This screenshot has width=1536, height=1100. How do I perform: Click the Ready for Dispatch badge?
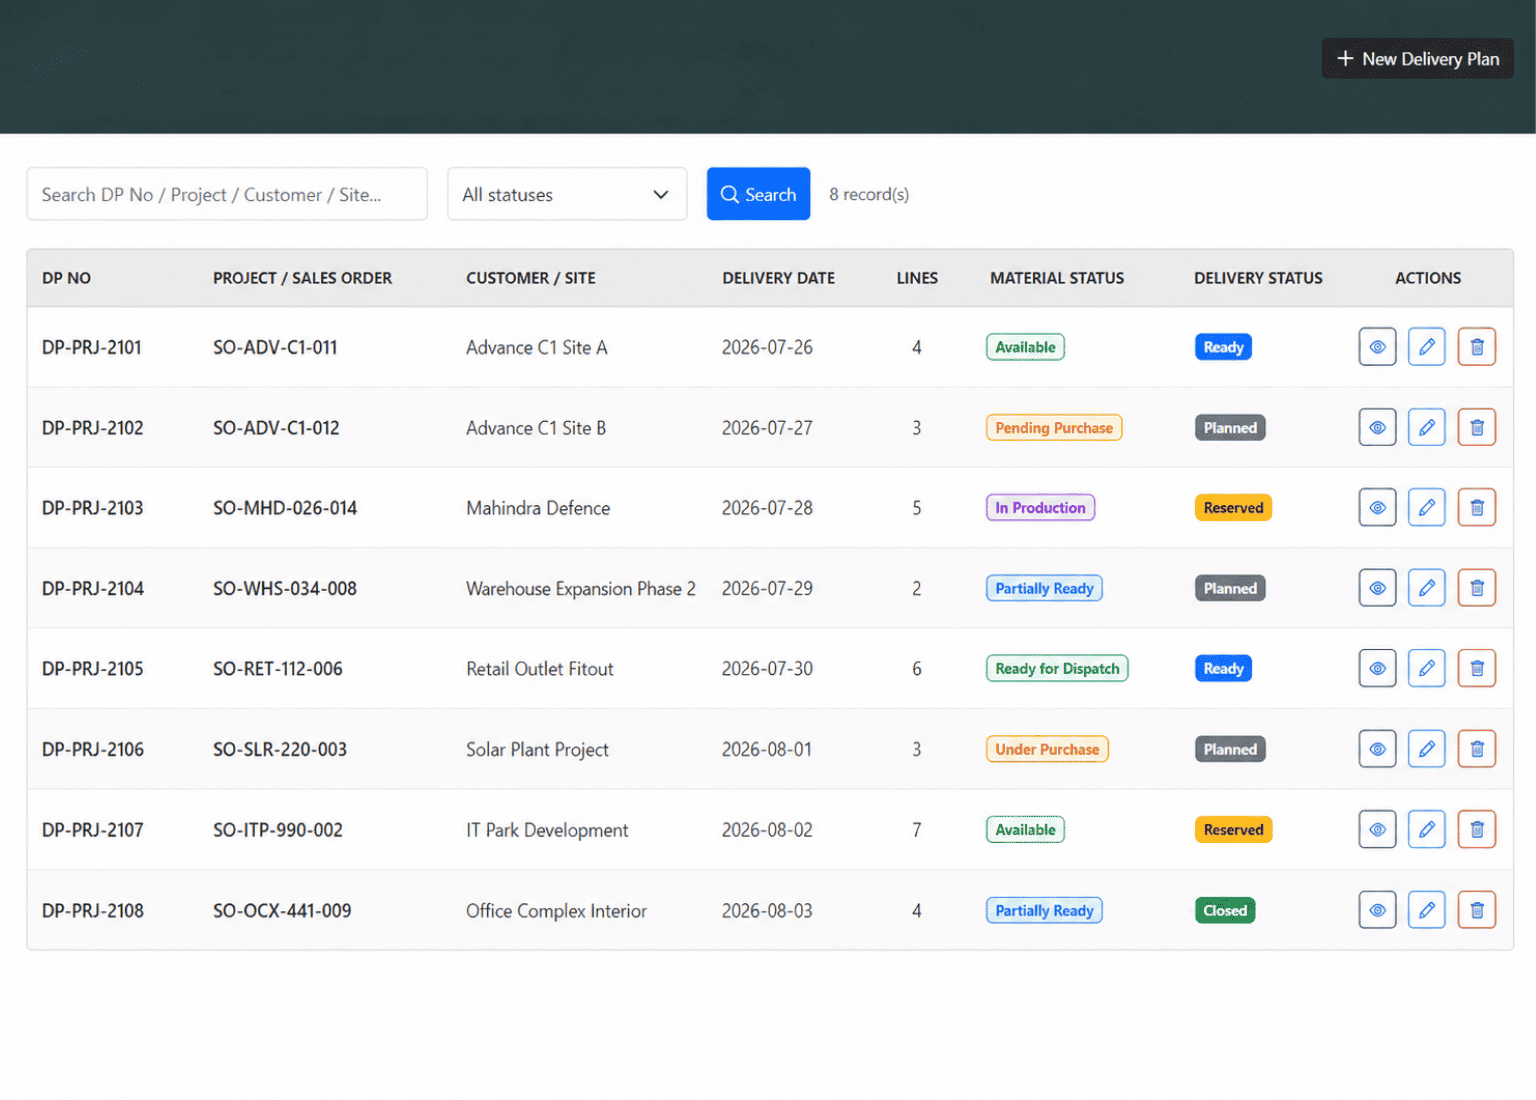(1057, 668)
